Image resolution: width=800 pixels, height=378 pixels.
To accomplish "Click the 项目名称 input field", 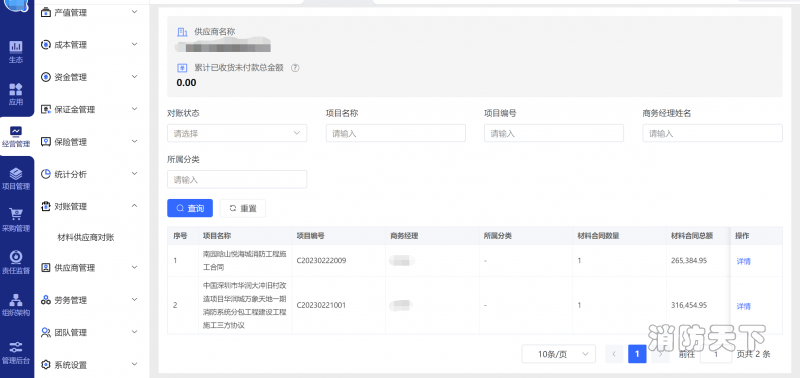I will [396, 133].
